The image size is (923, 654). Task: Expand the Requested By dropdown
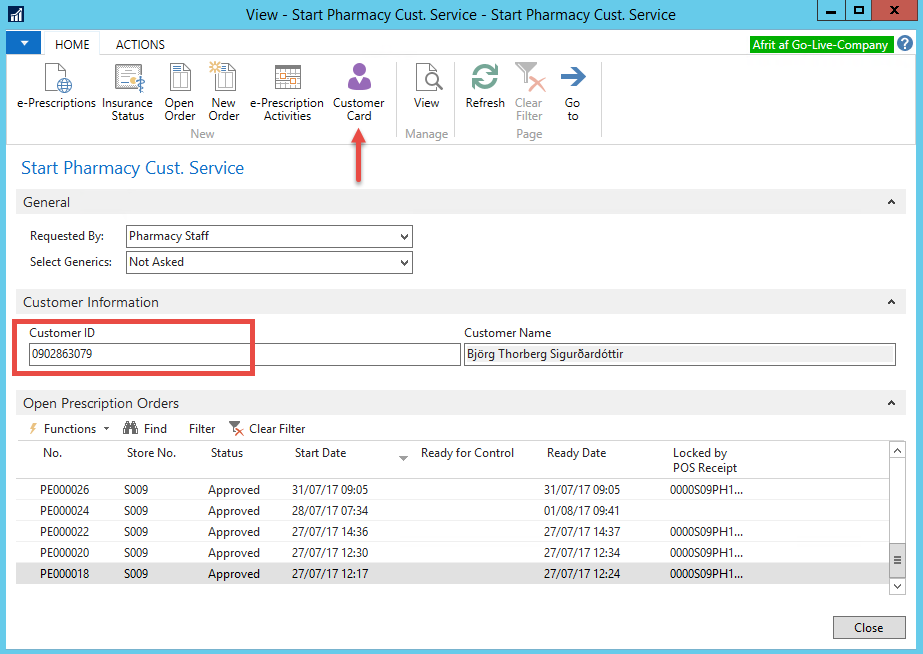coord(404,237)
